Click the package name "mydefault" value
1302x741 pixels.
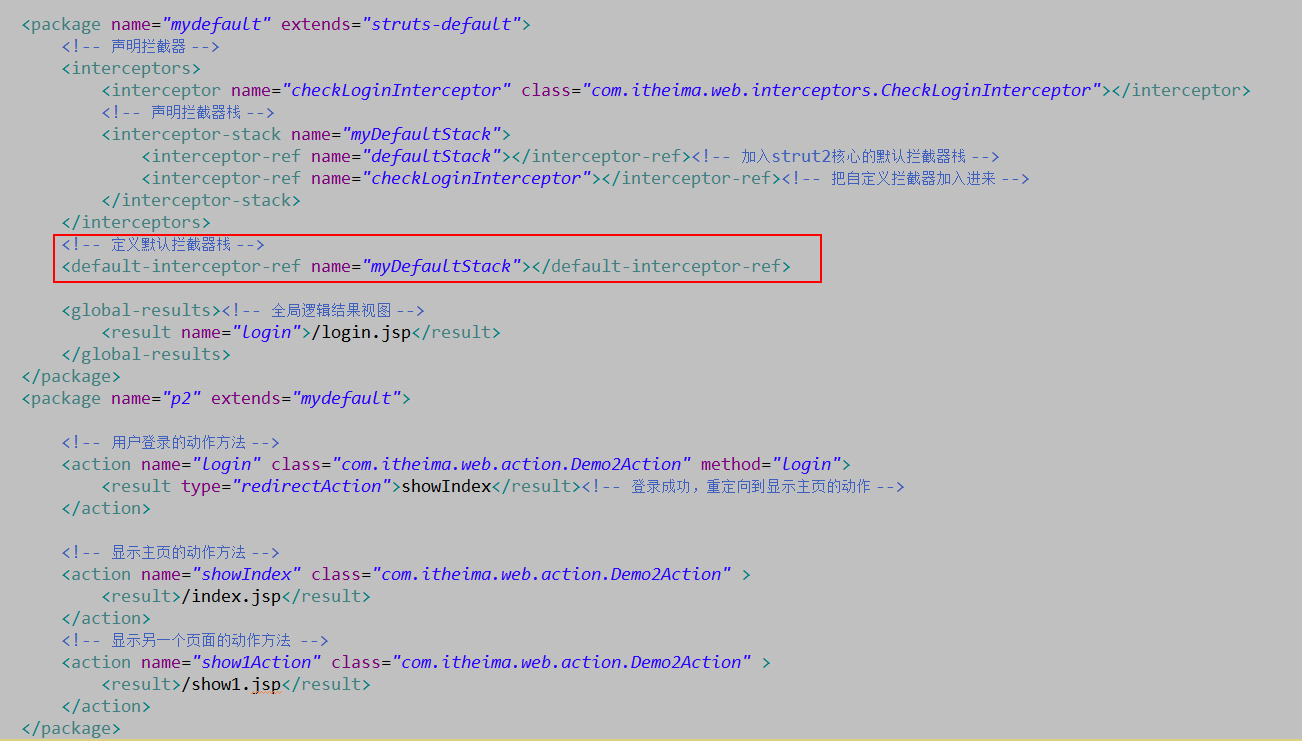221,24
